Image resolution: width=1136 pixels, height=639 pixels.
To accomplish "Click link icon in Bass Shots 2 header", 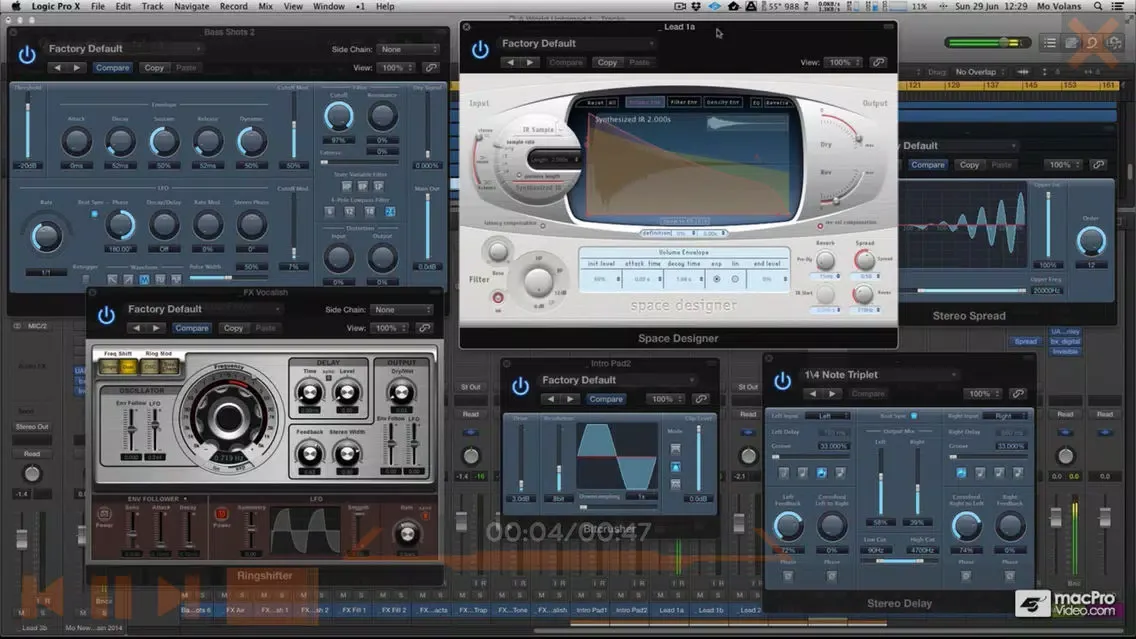I will (431, 67).
